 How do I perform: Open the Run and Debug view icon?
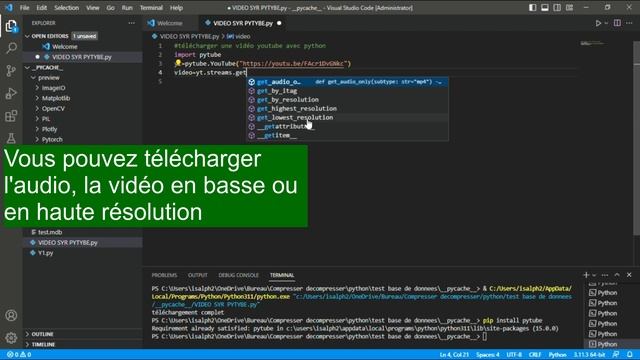[11, 93]
